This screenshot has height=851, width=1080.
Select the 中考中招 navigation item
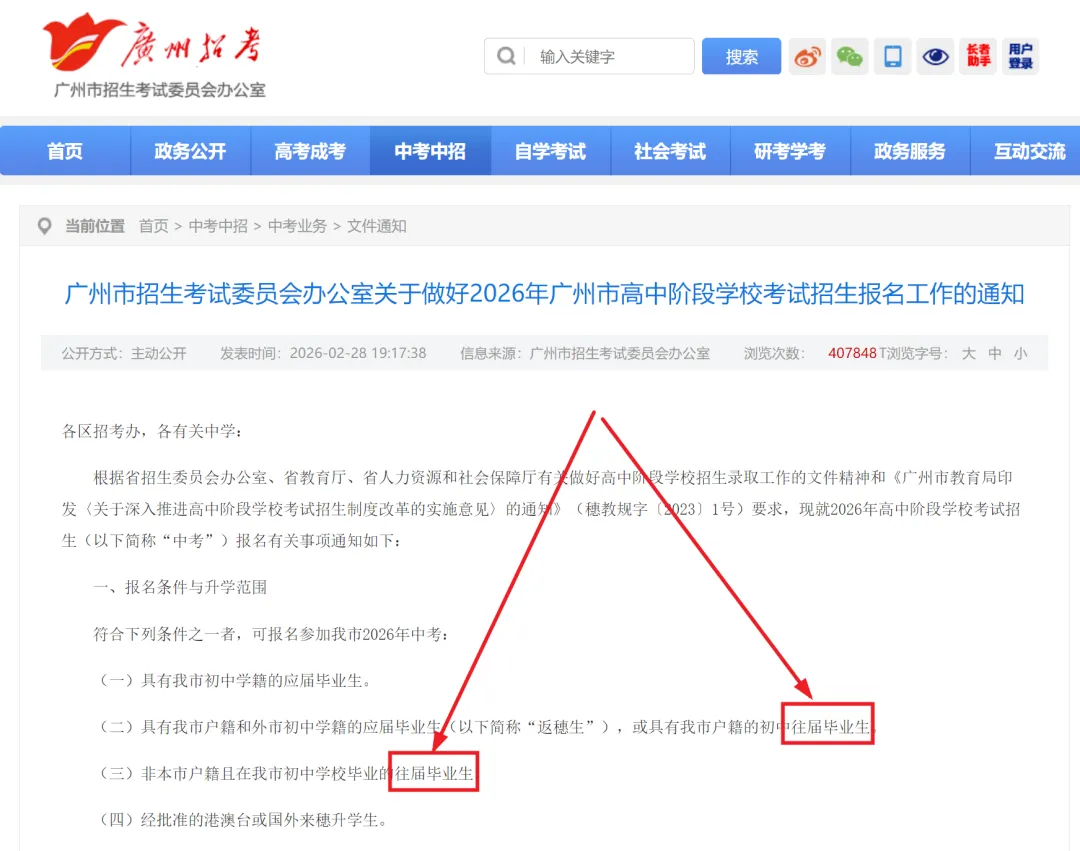[430, 151]
